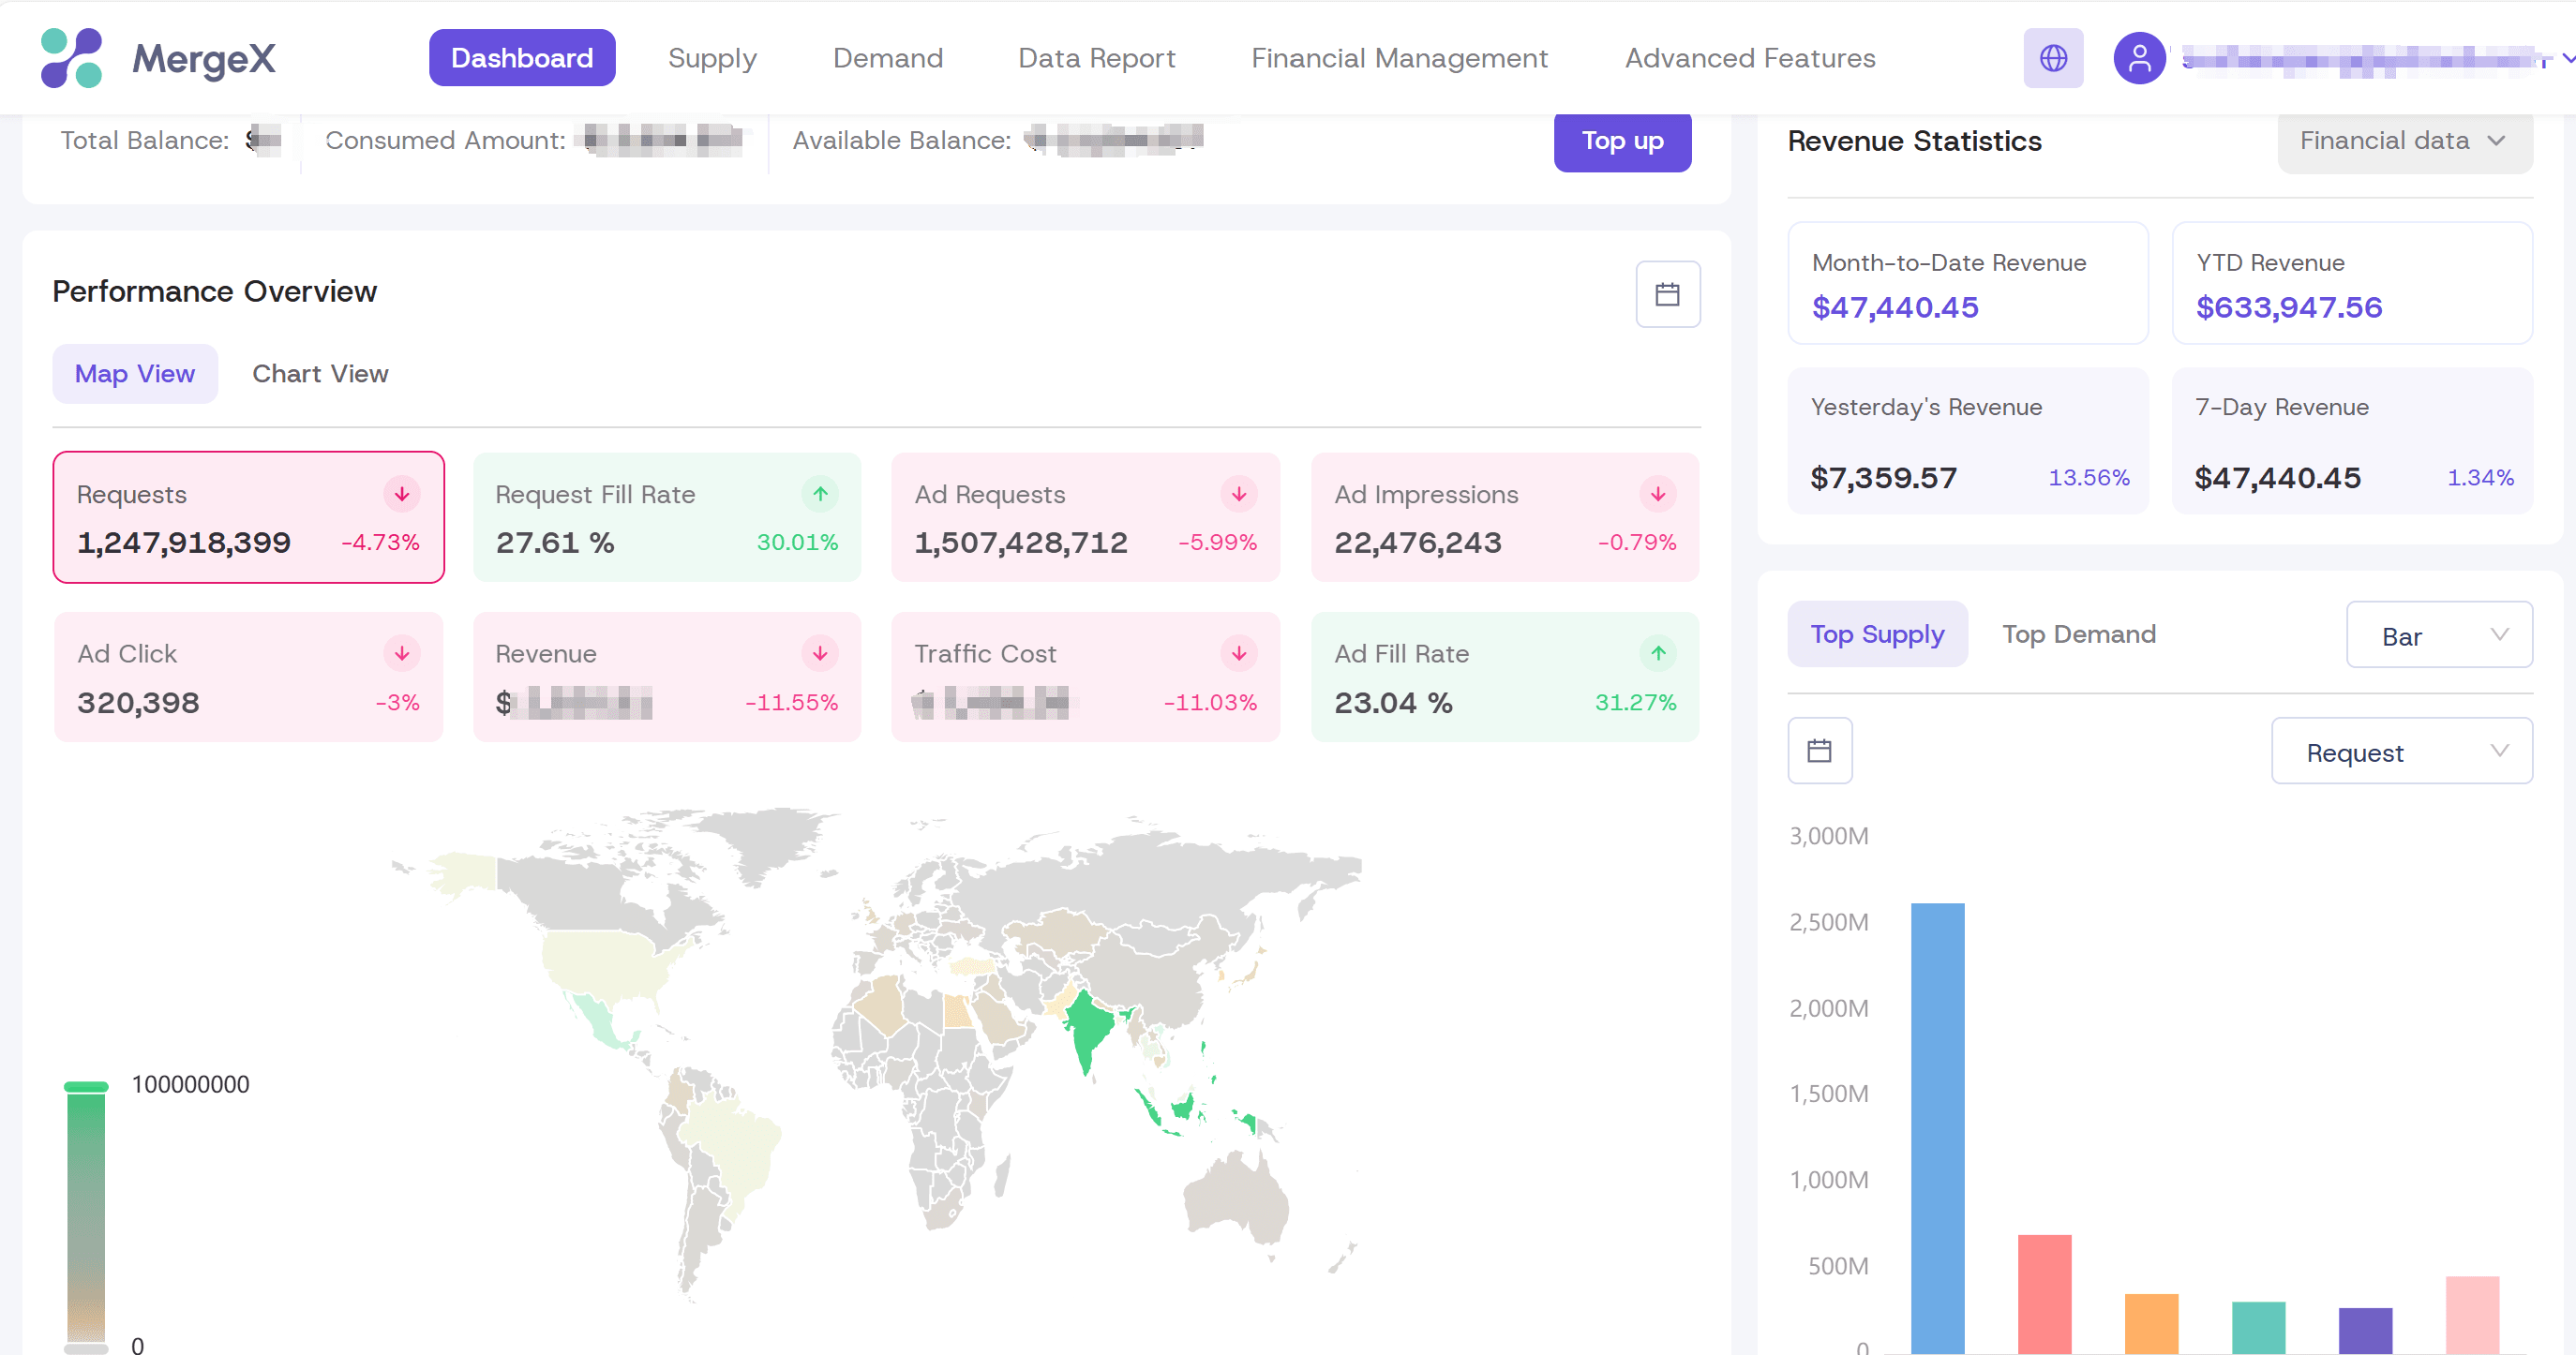Select Map View toggle
Screen dimensions: 2576x1355
coord(135,373)
